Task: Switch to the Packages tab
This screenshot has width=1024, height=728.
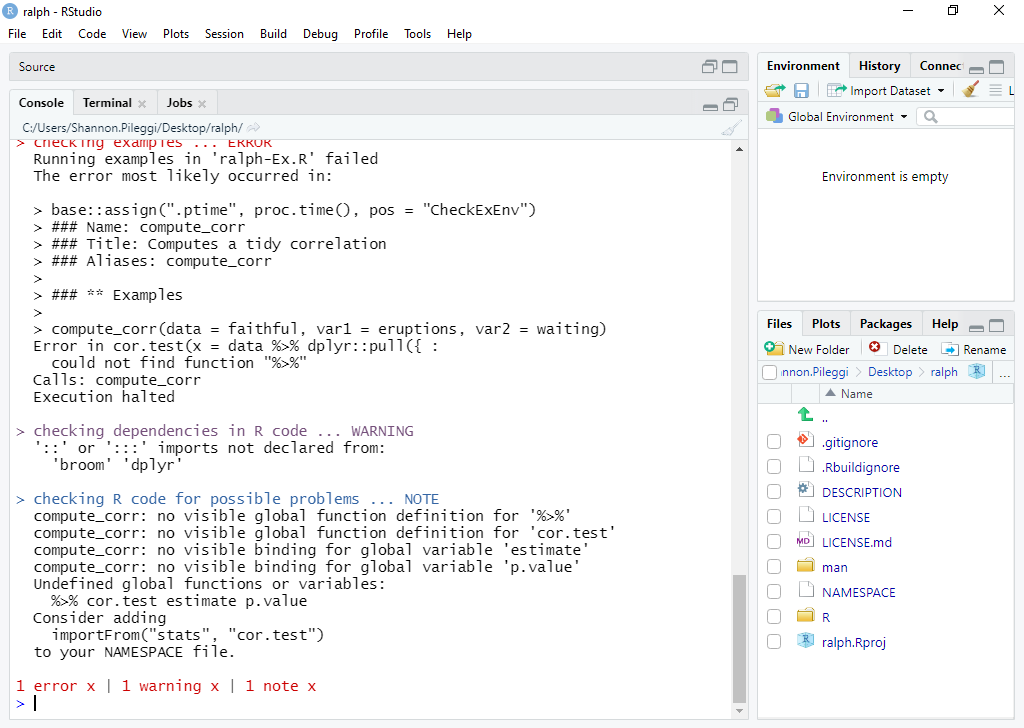Action: tap(886, 324)
